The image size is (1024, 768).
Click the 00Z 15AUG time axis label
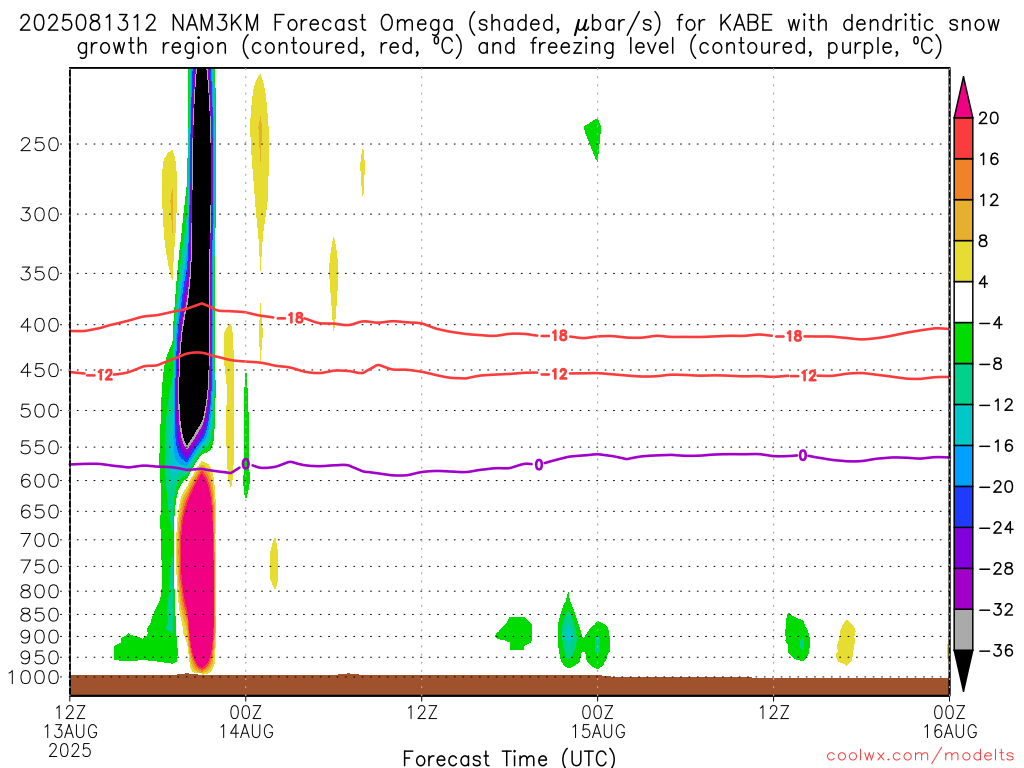click(598, 721)
